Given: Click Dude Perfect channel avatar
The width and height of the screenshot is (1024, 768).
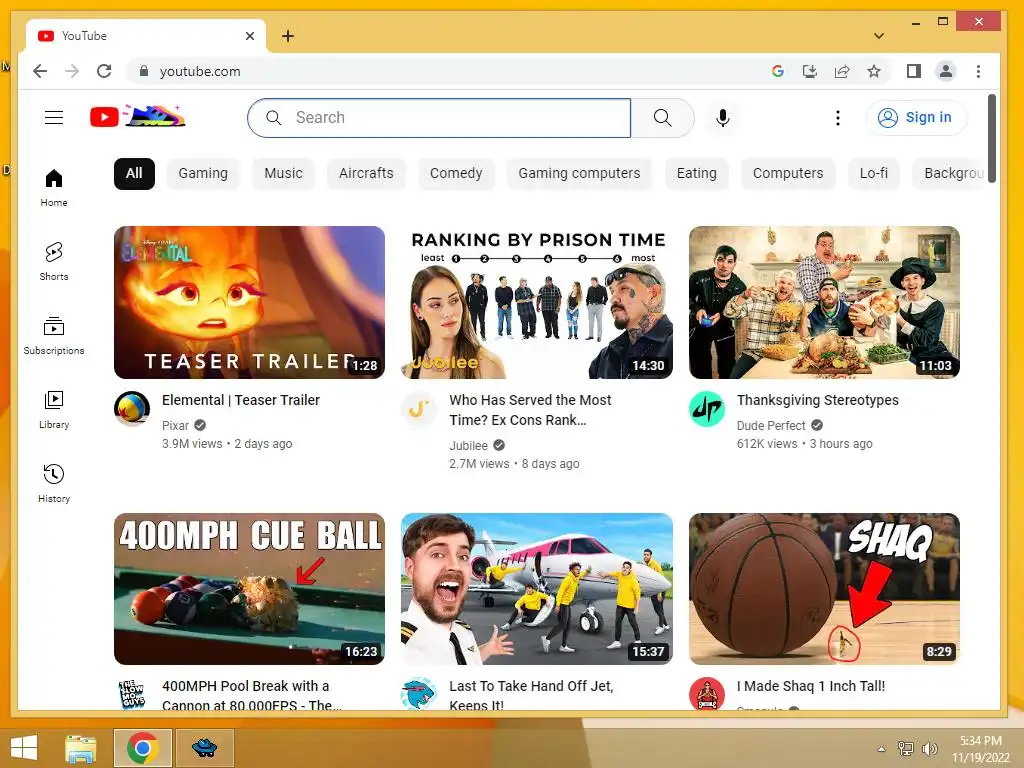Looking at the screenshot, I should (707, 409).
